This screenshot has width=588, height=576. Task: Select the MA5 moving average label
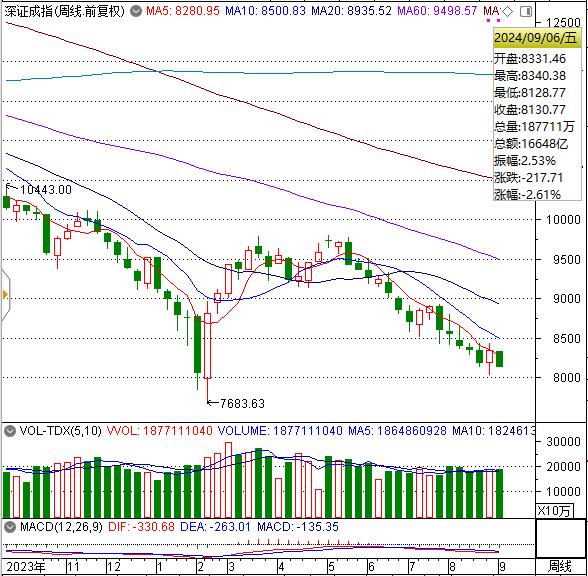(183, 11)
